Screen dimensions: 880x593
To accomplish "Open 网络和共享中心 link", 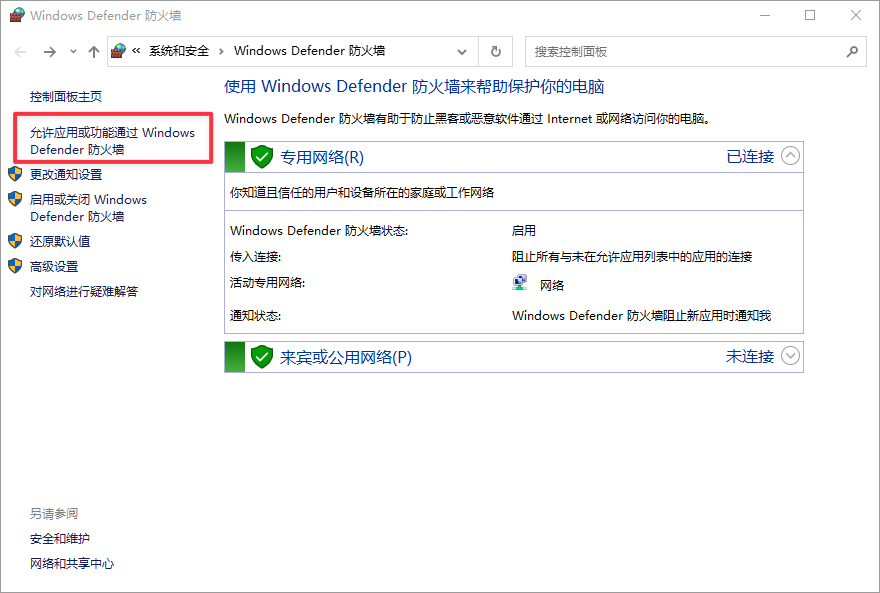I will pyautogui.click(x=72, y=564).
